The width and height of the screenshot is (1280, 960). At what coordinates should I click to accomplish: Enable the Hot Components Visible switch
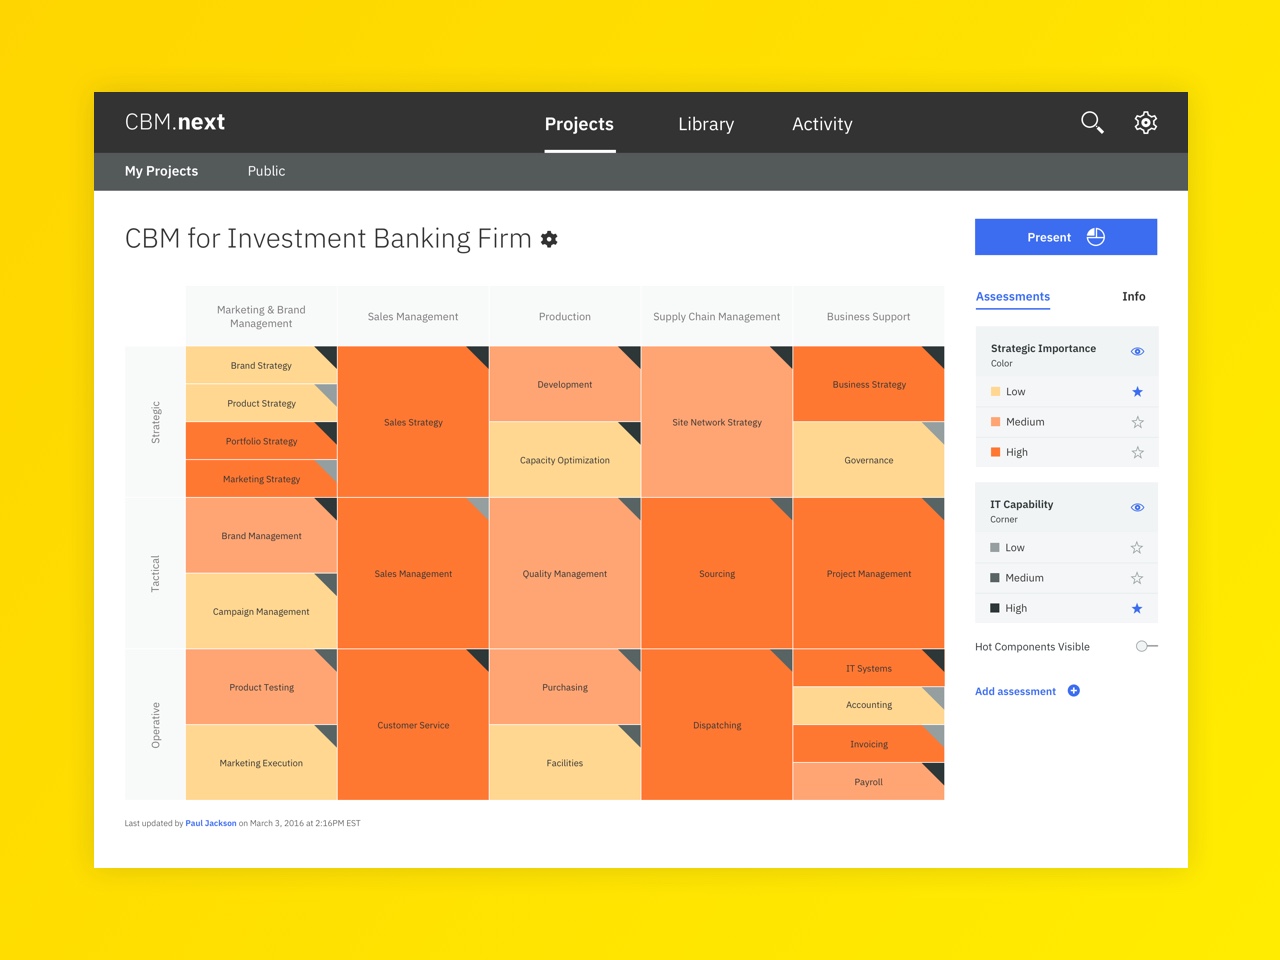tap(1146, 647)
